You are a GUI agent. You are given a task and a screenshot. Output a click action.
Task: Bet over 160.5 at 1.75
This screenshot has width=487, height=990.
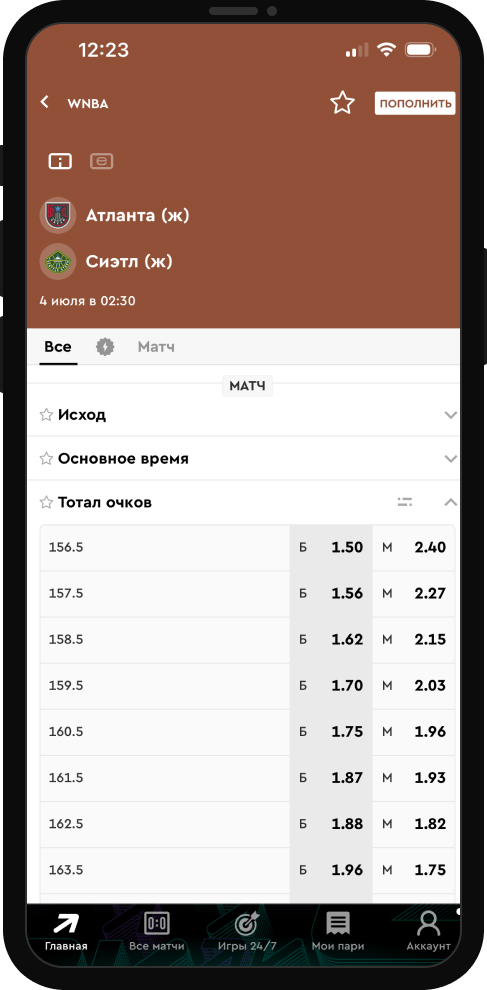331,732
